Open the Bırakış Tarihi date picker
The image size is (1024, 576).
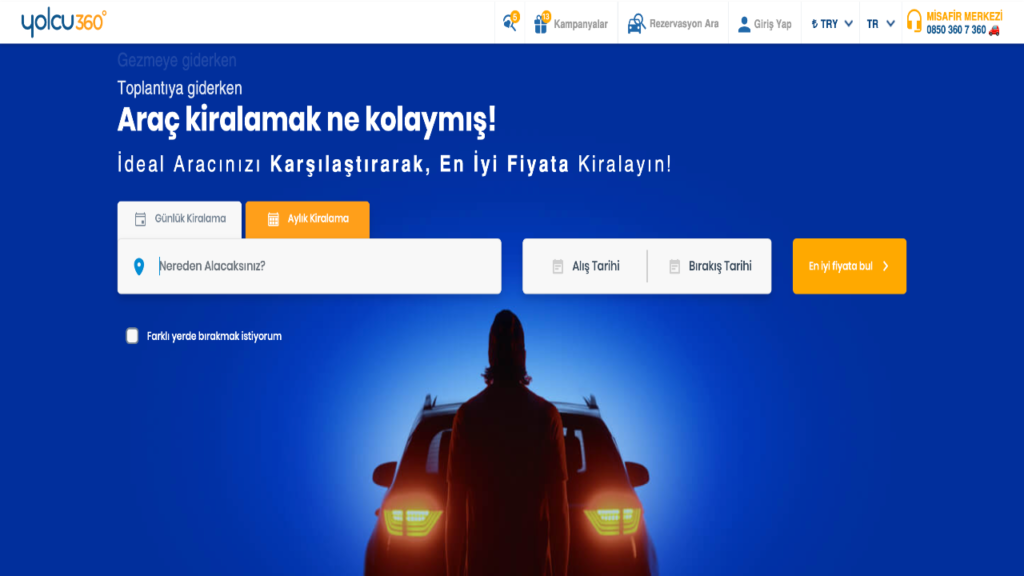tap(710, 266)
